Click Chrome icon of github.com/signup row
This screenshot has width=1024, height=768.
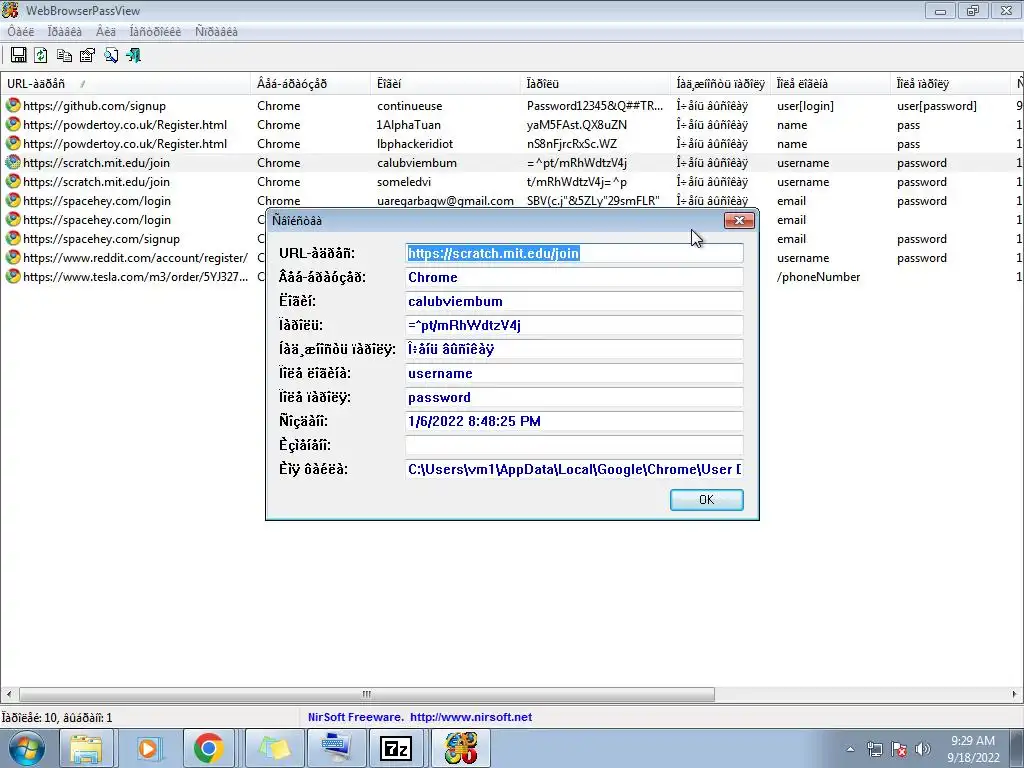(x=12, y=105)
